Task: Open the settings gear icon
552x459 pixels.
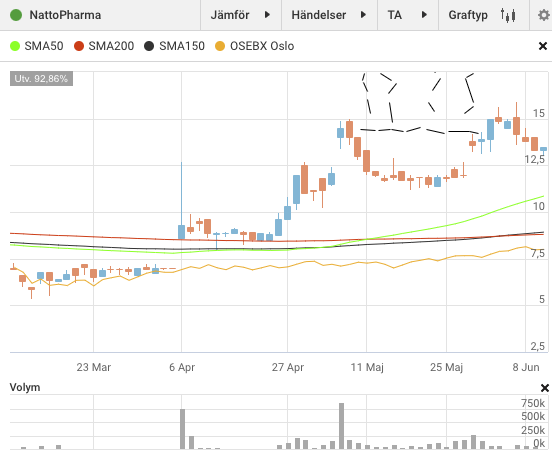Action: pyautogui.click(x=544, y=15)
